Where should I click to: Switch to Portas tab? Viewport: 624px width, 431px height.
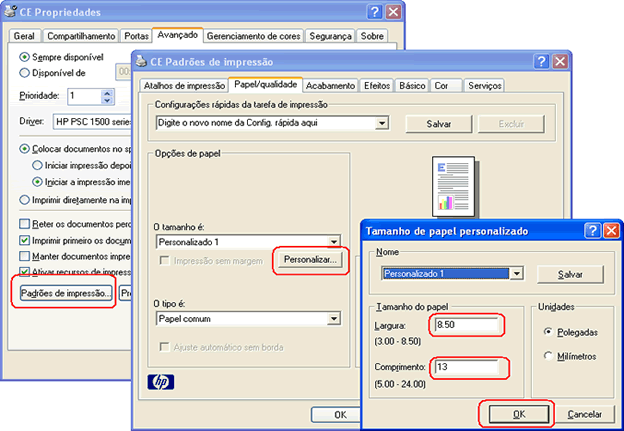(x=136, y=36)
